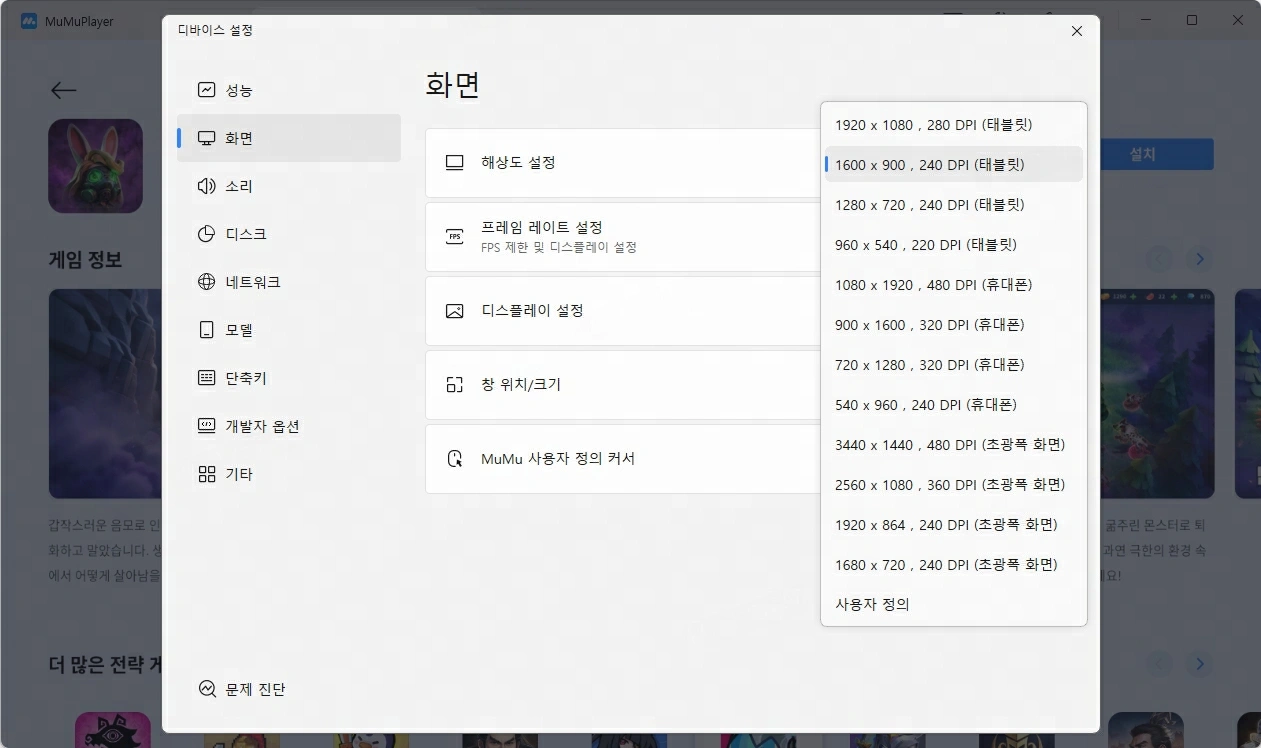Click the pie chart icon beside 디스크
This screenshot has width=1261, height=748.
(207, 234)
